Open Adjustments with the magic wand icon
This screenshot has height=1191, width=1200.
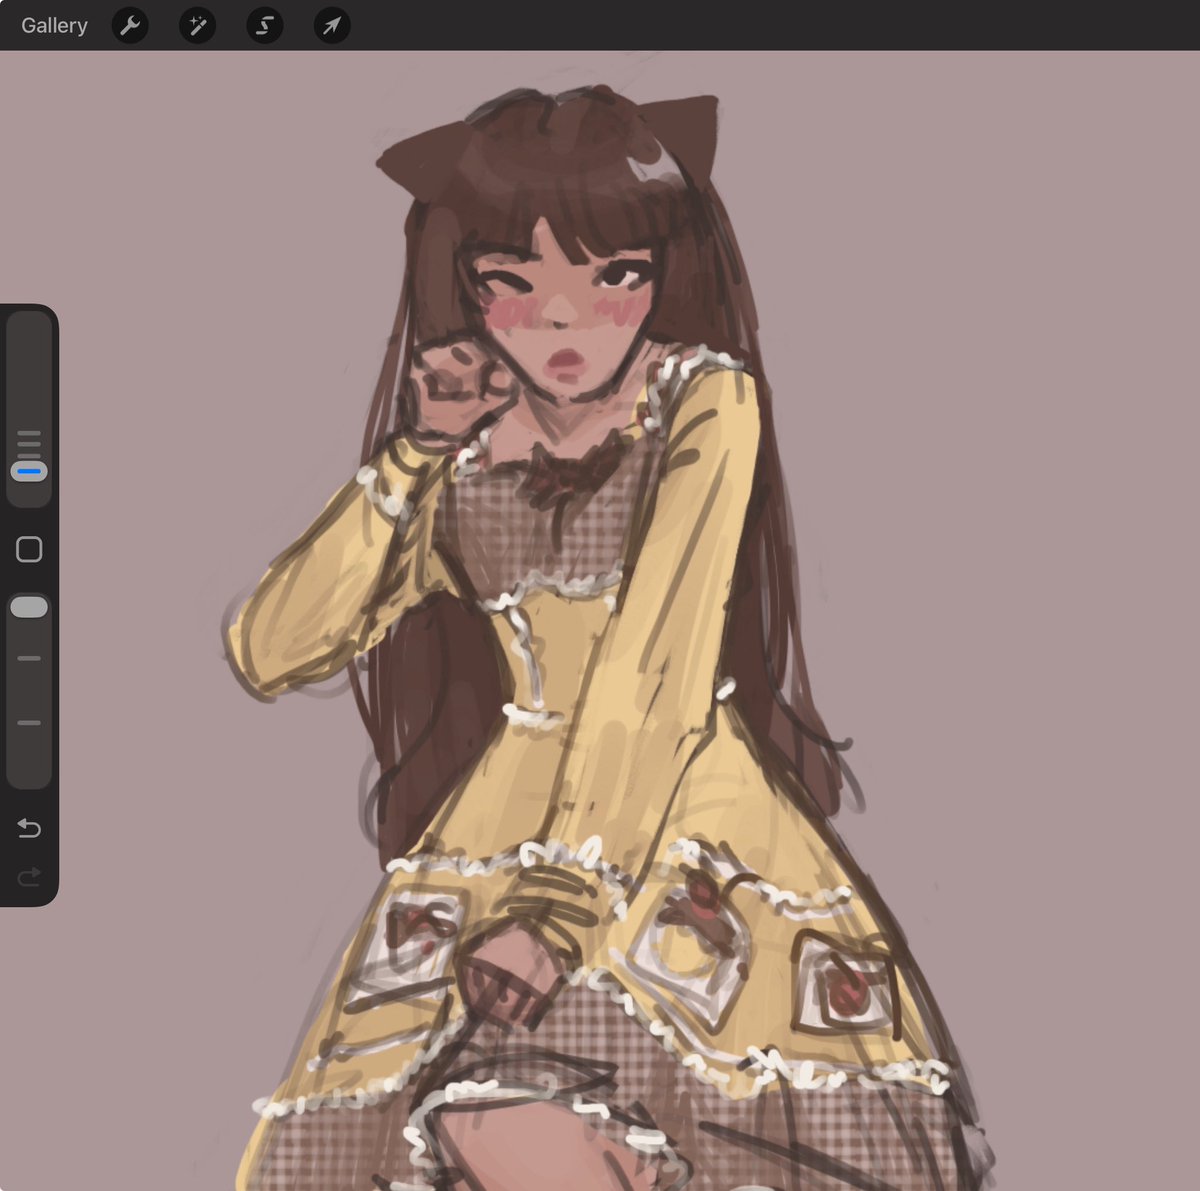point(196,26)
